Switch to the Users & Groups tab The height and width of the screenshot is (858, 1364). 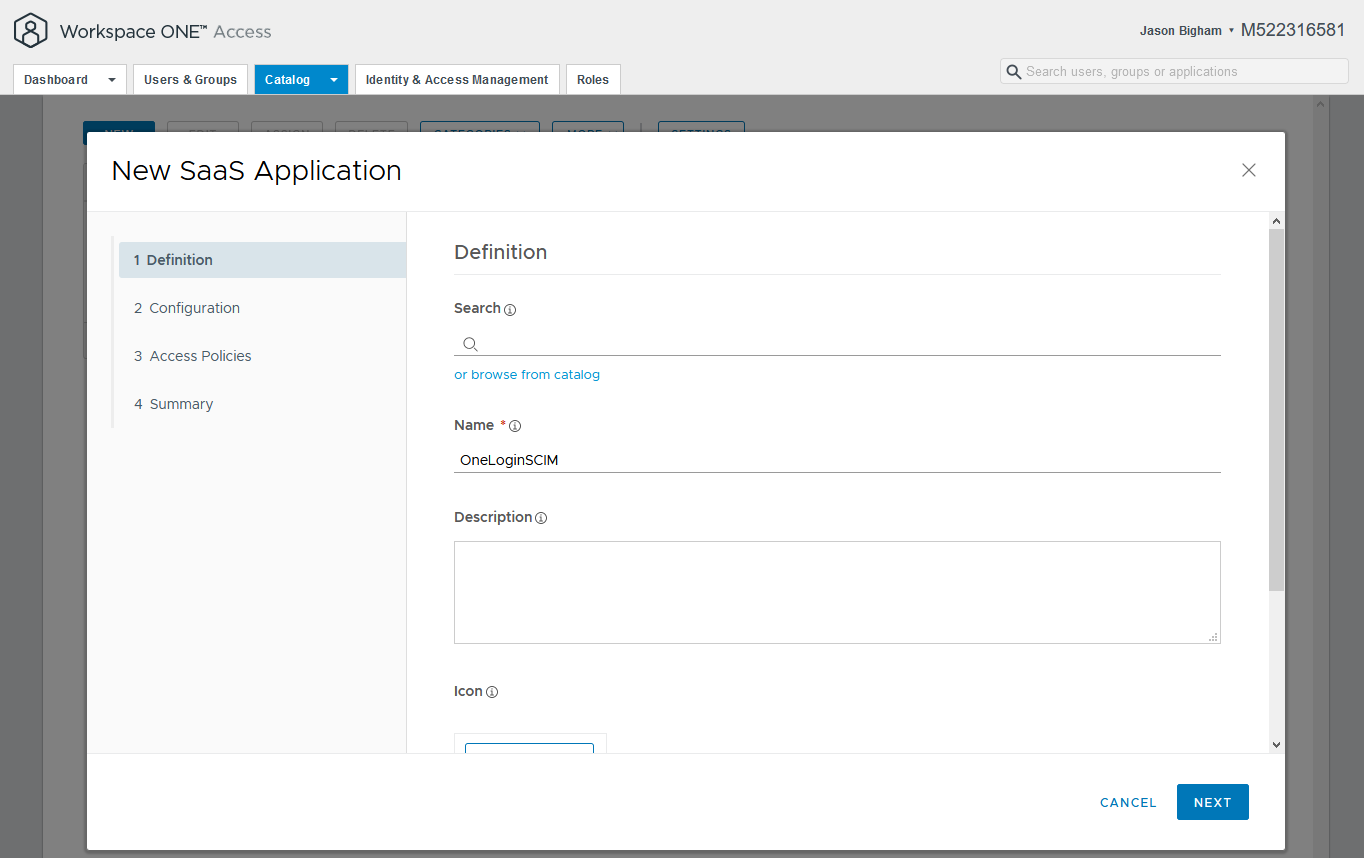click(190, 79)
